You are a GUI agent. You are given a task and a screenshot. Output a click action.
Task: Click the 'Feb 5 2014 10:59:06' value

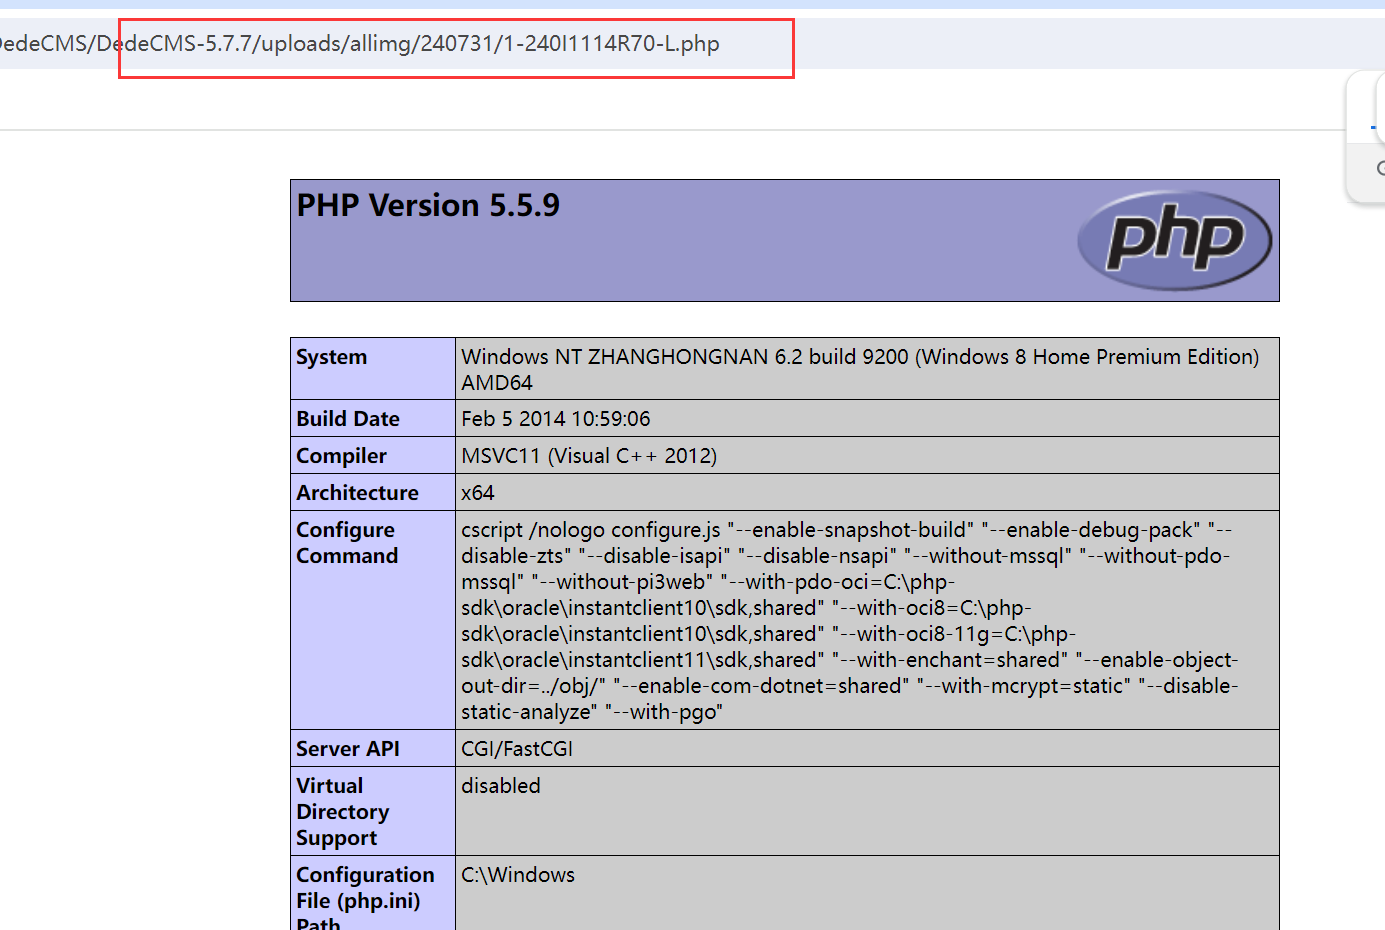tap(555, 419)
